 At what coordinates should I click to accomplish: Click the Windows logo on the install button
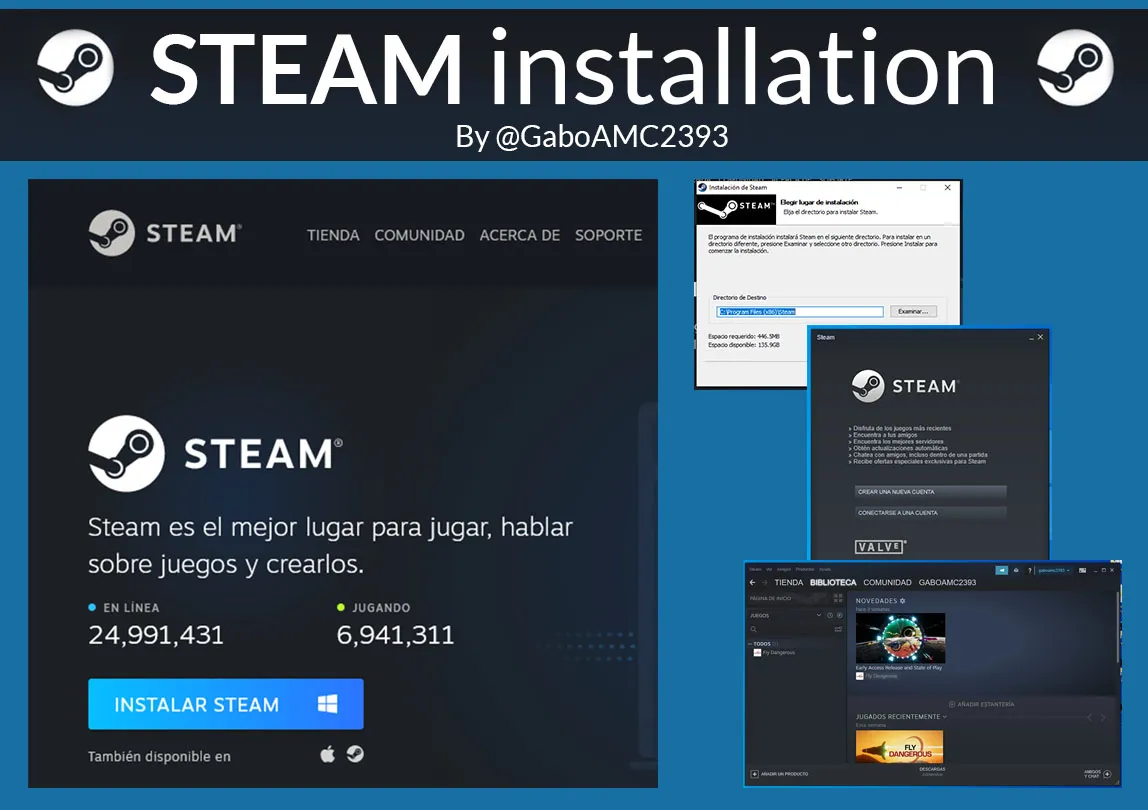point(327,704)
